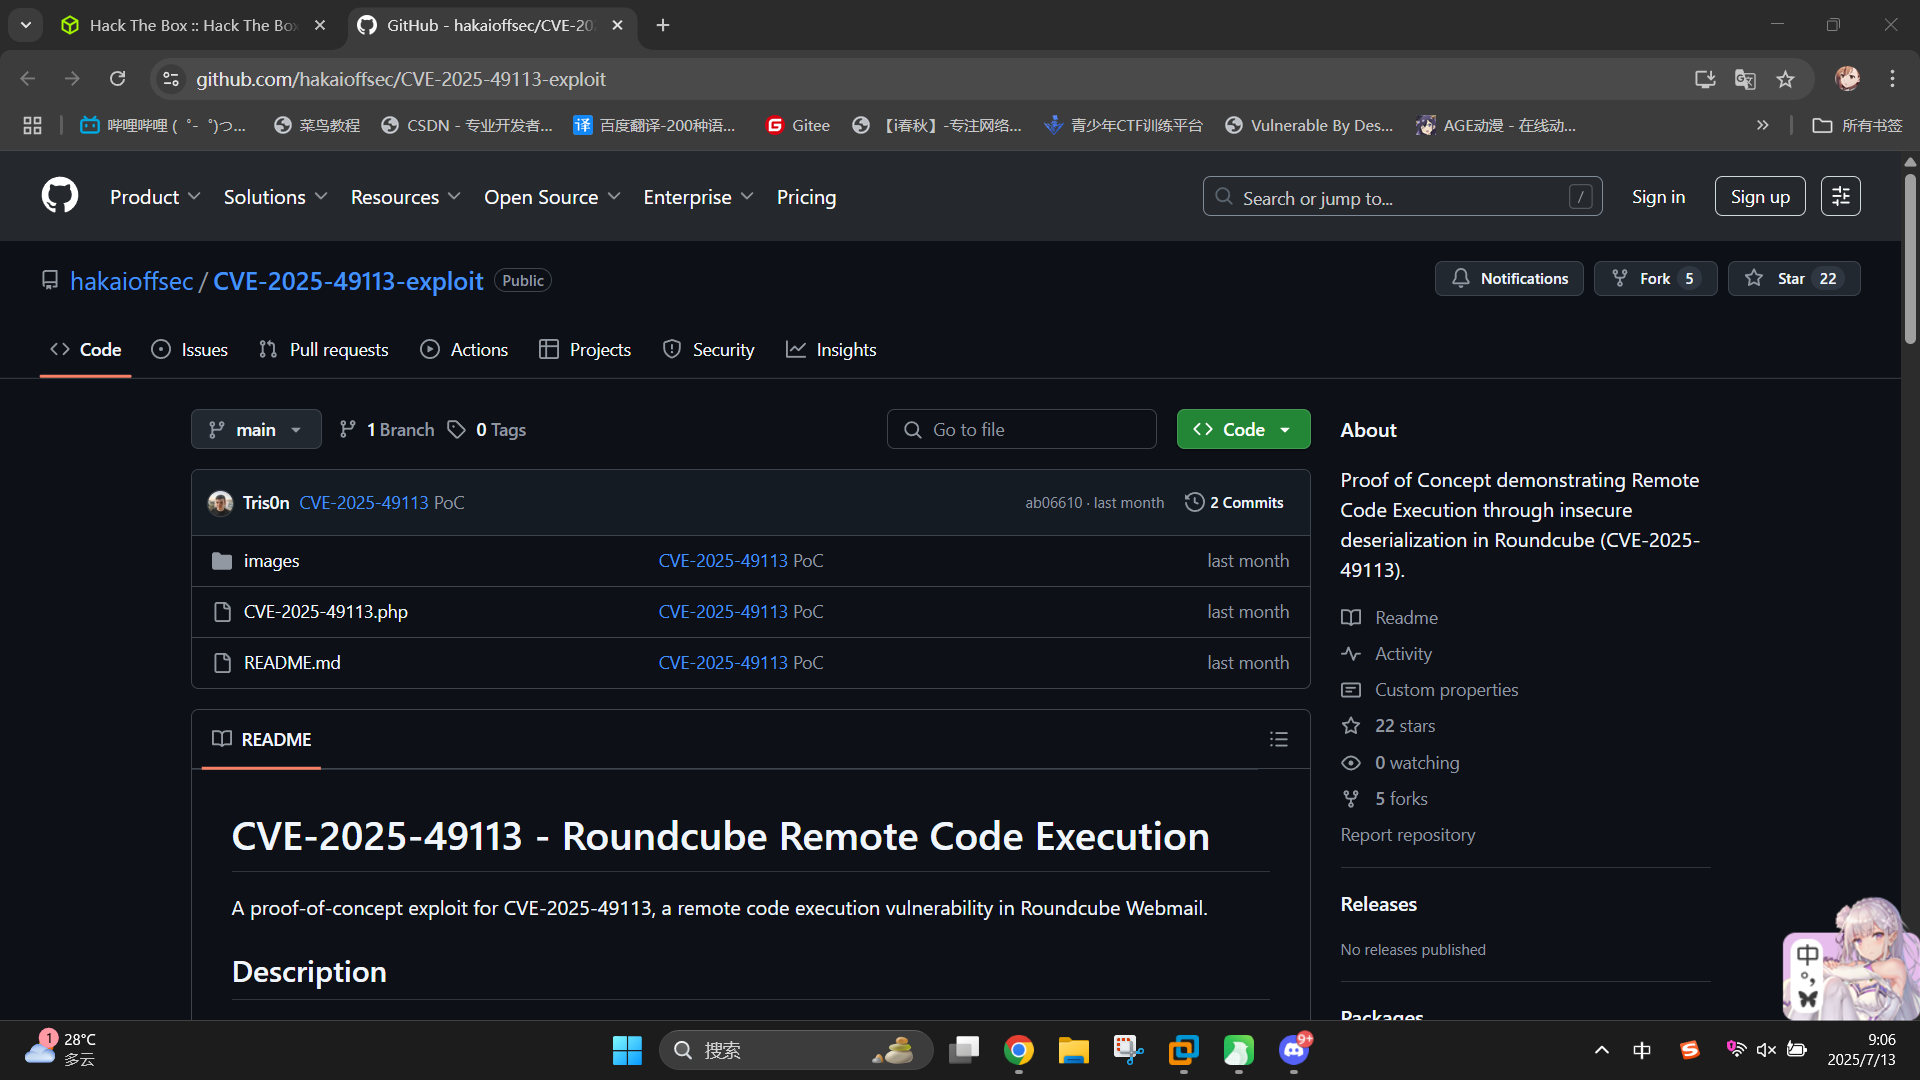Open the images folder
Viewport: 1920px width, 1080px height.
tap(271, 561)
